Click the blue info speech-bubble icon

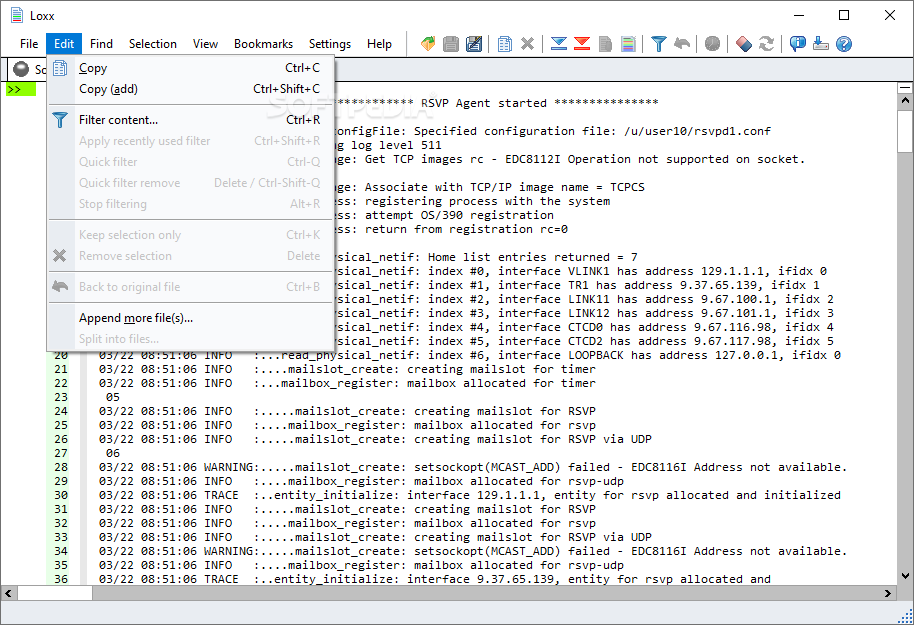click(x=797, y=44)
